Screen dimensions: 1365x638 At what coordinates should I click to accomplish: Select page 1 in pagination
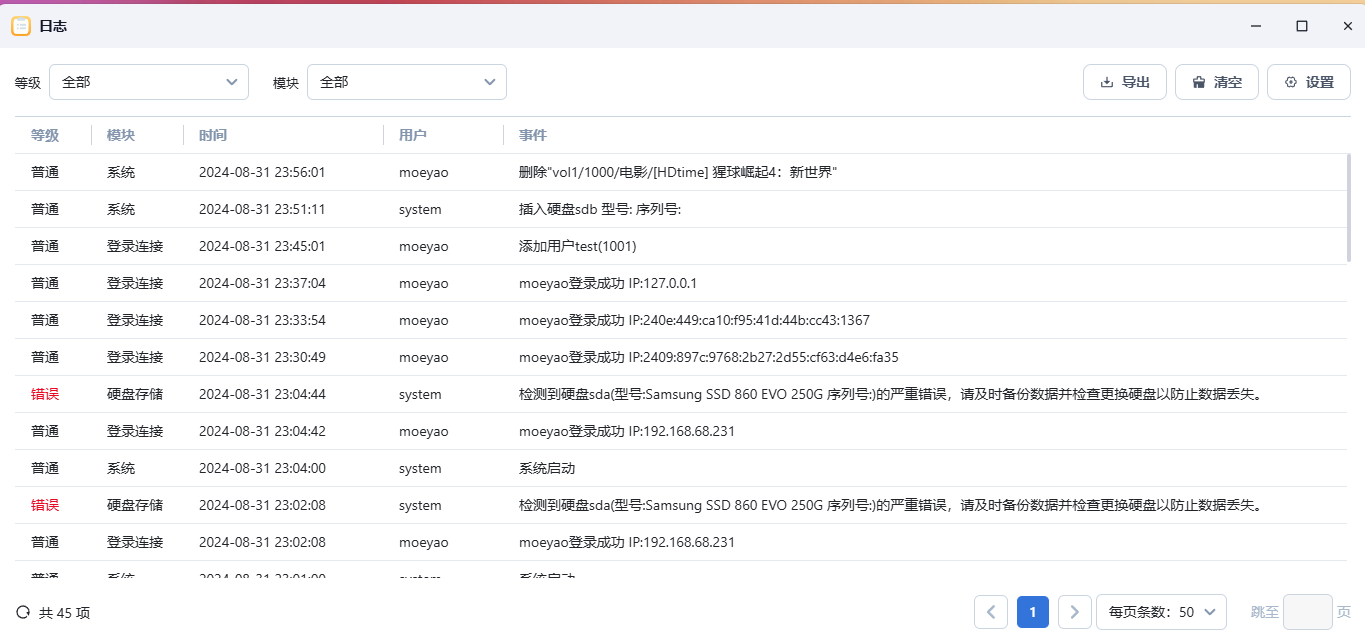1033,612
